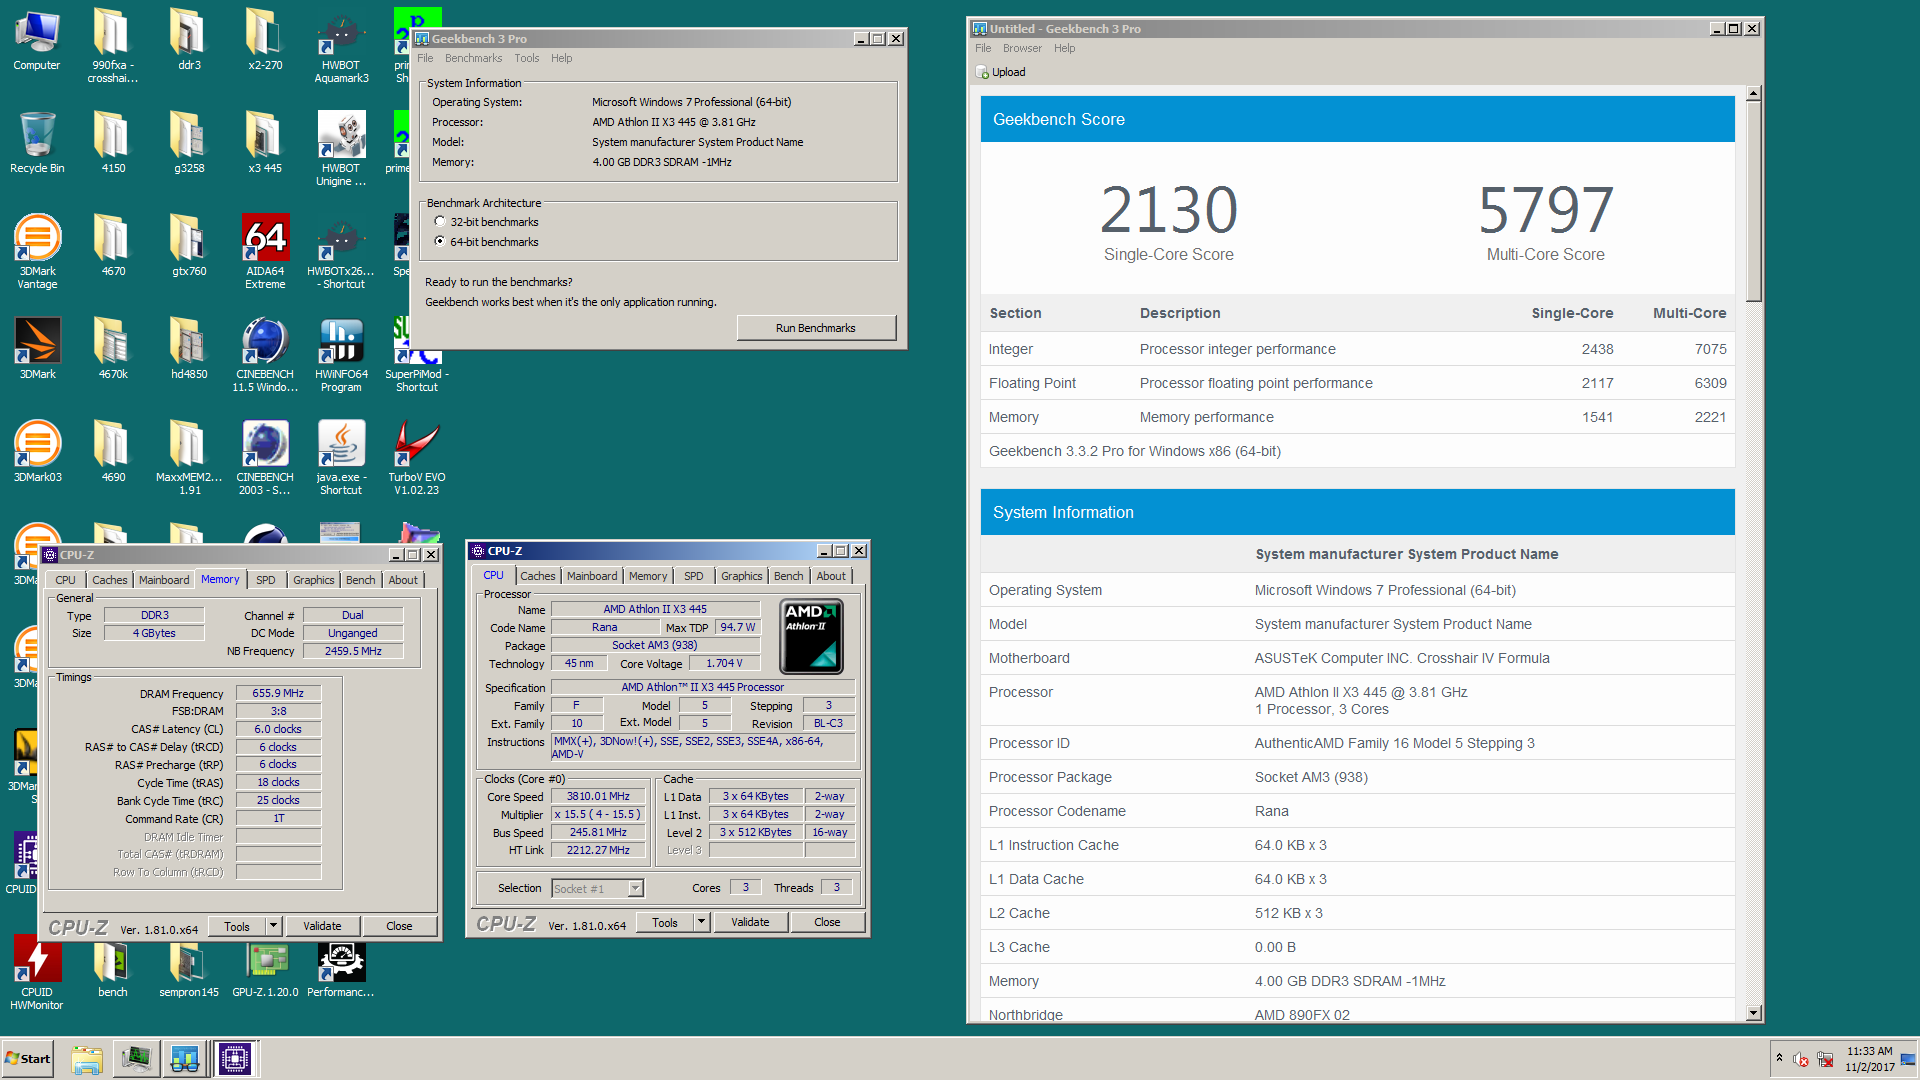
Task: Select 32-bit benchmarks option
Action: point(440,222)
